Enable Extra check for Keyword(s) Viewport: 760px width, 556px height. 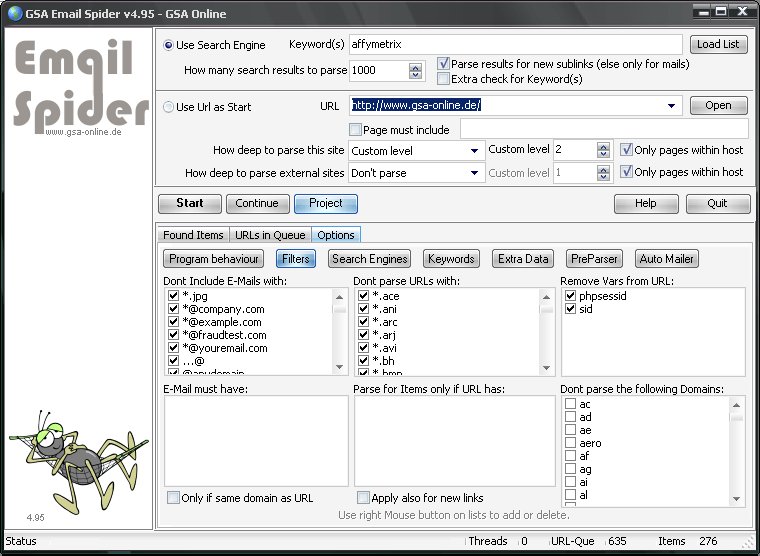point(443,79)
